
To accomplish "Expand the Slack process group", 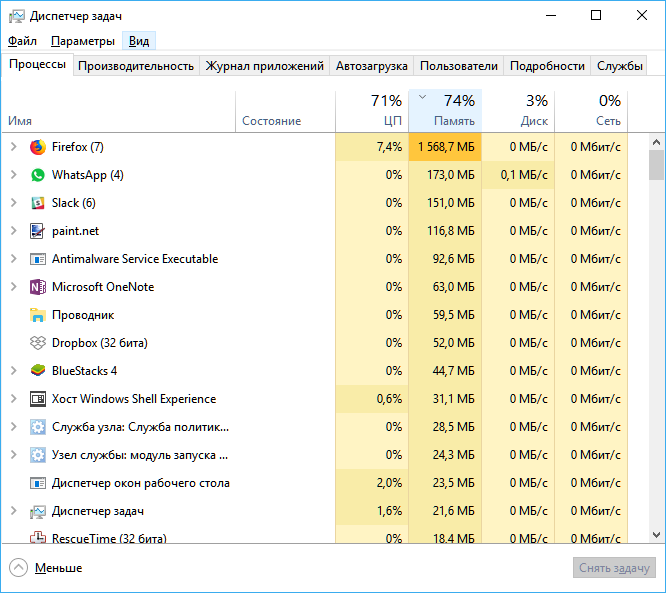I will point(13,203).
